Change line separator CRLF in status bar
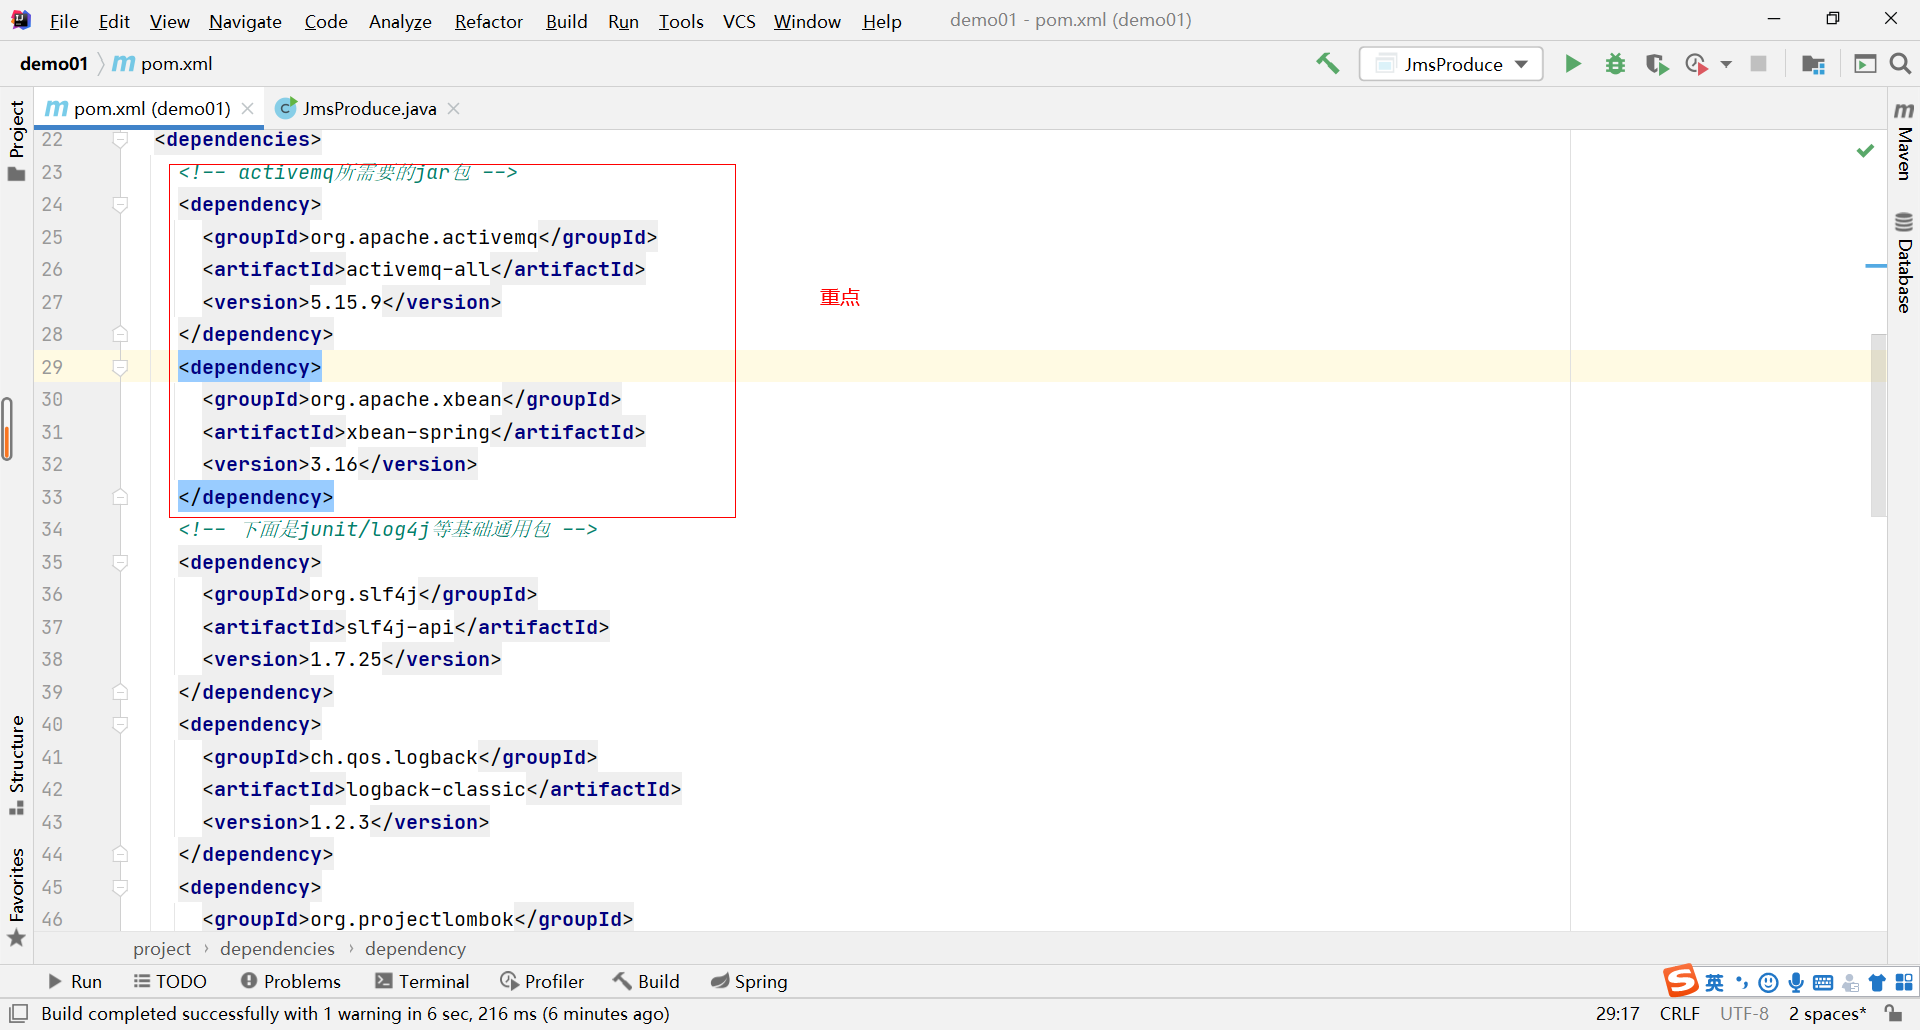 pyautogui.click(x=1680, y=1014)
